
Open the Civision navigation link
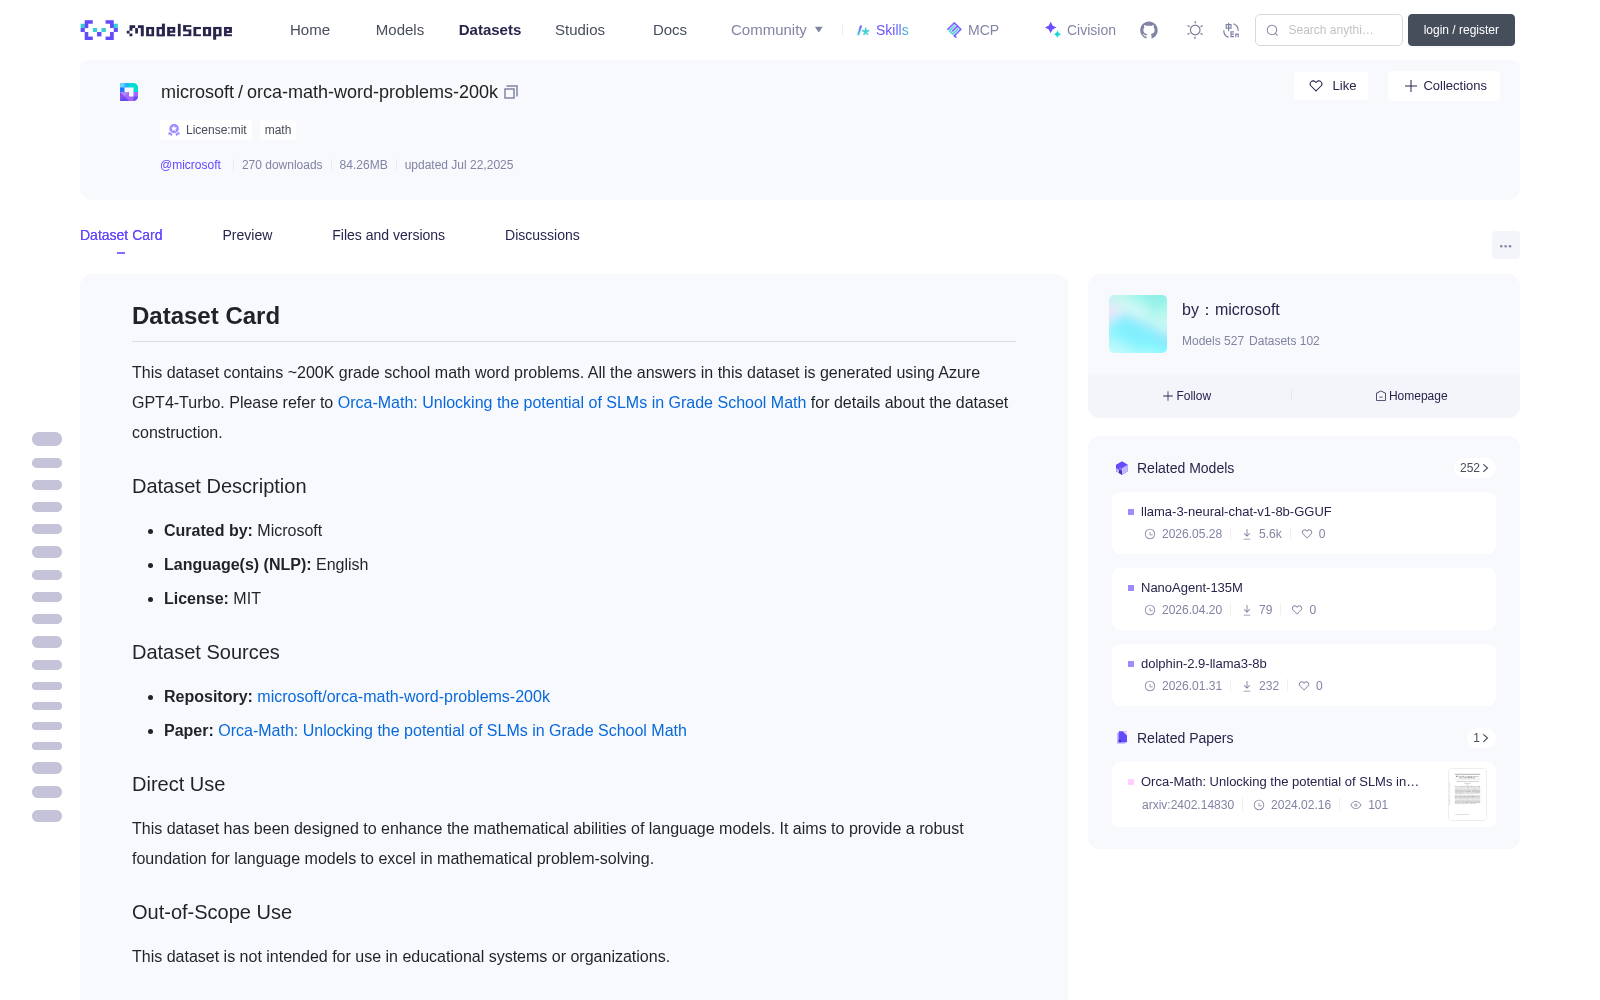1080,30
